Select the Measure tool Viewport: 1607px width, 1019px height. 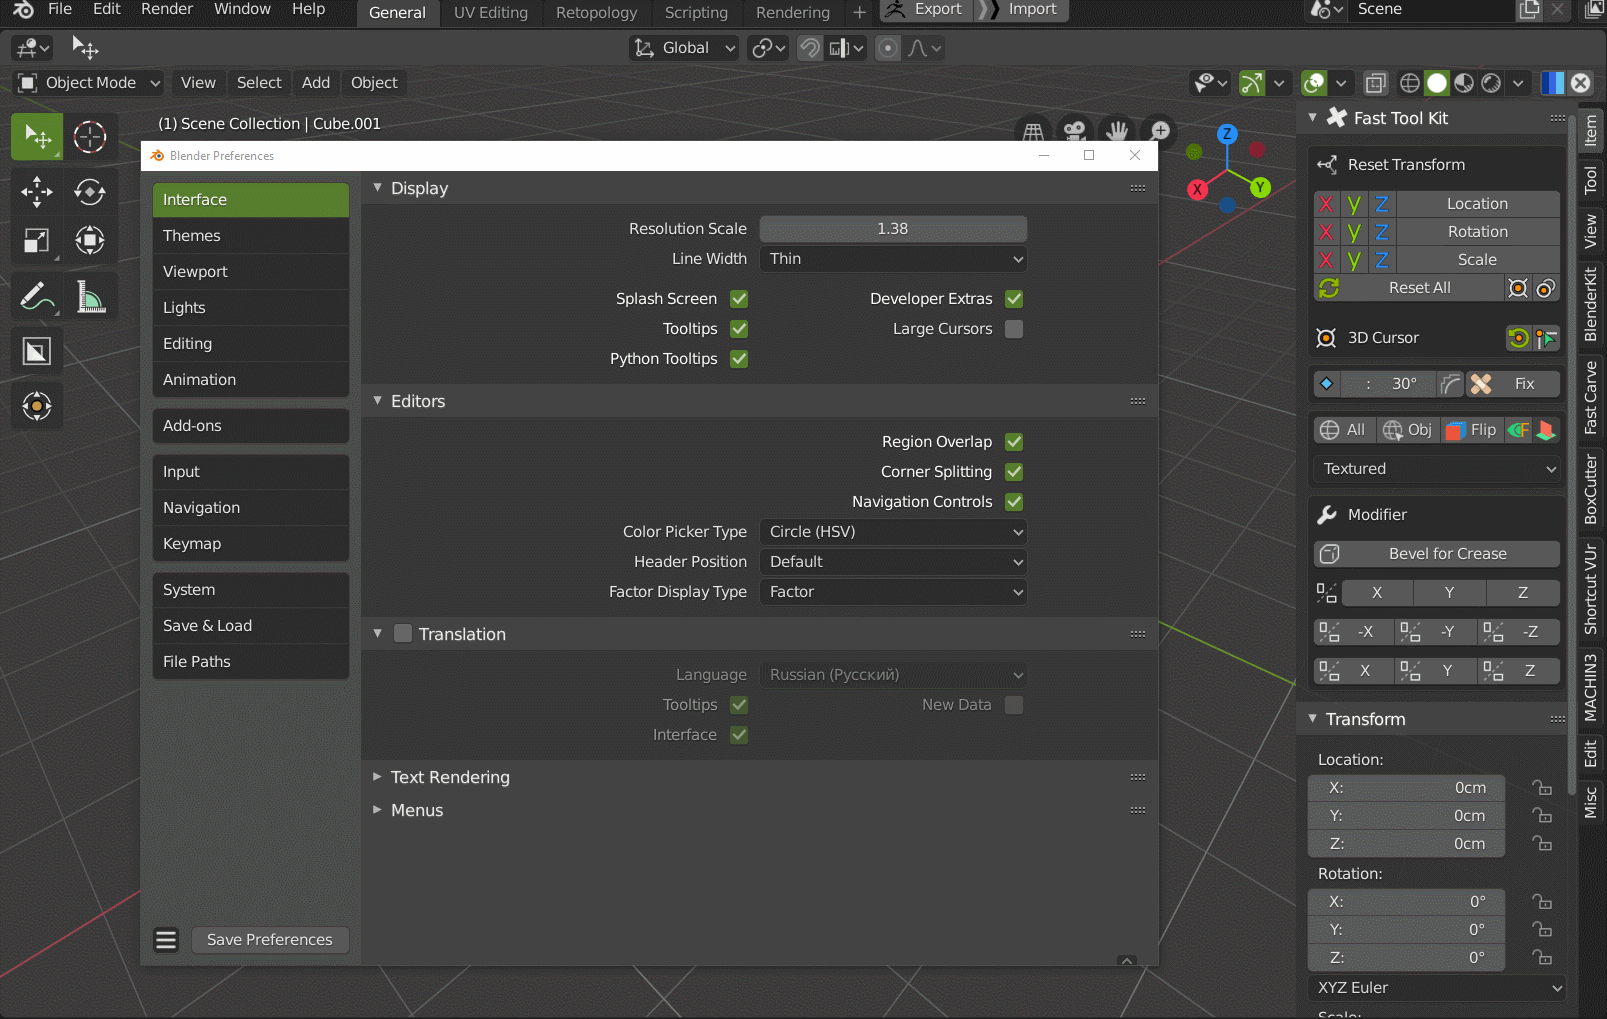90,295
